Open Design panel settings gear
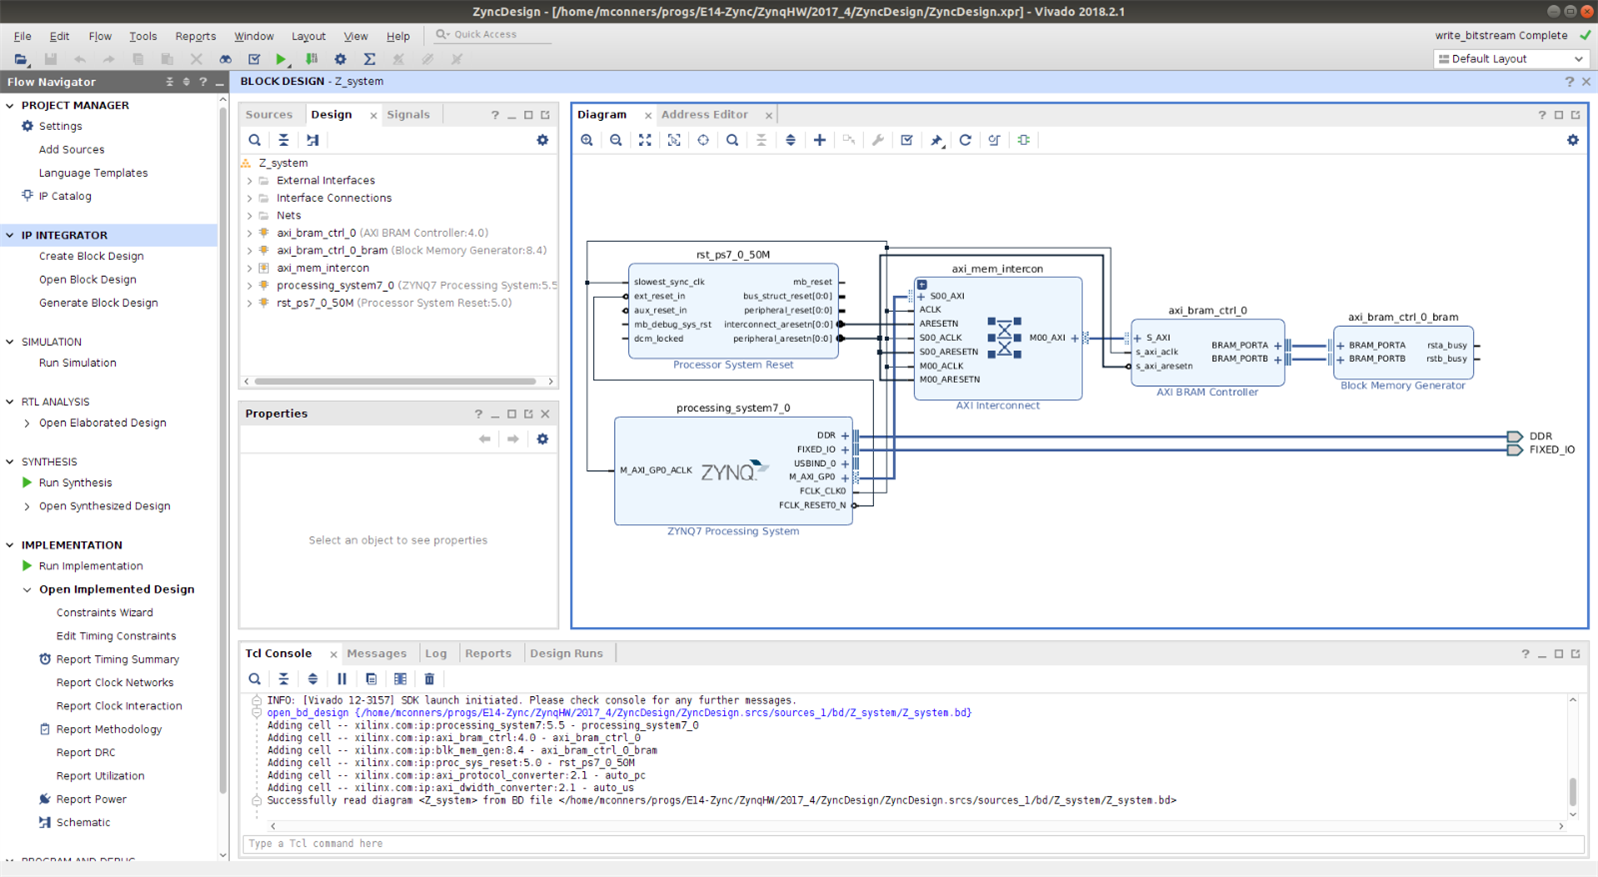Viewport: 1598px width, 877px height. pyautogui.click(x=543, y=140)
